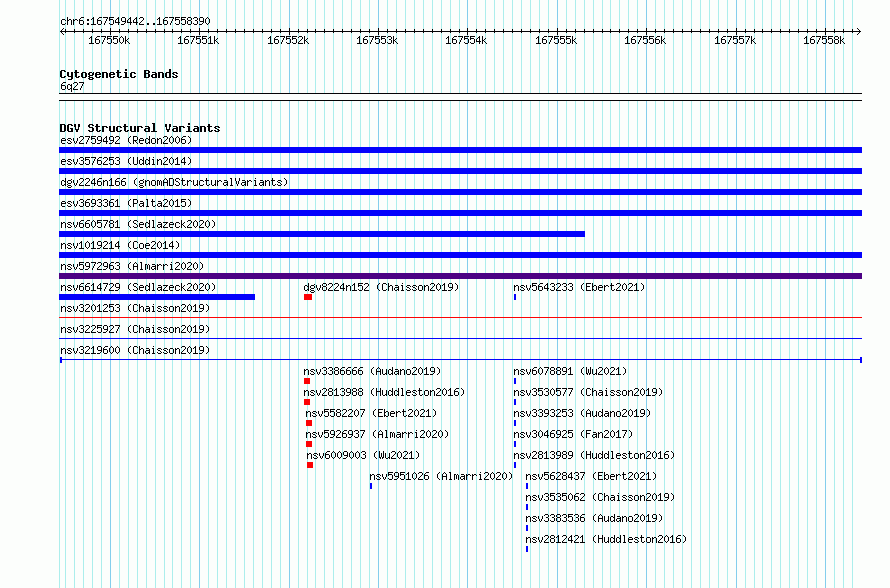The height and width of the screenshot is (588, 890).
Task: Click nsv3046925 (Fan2017) label
Action: 573,434
